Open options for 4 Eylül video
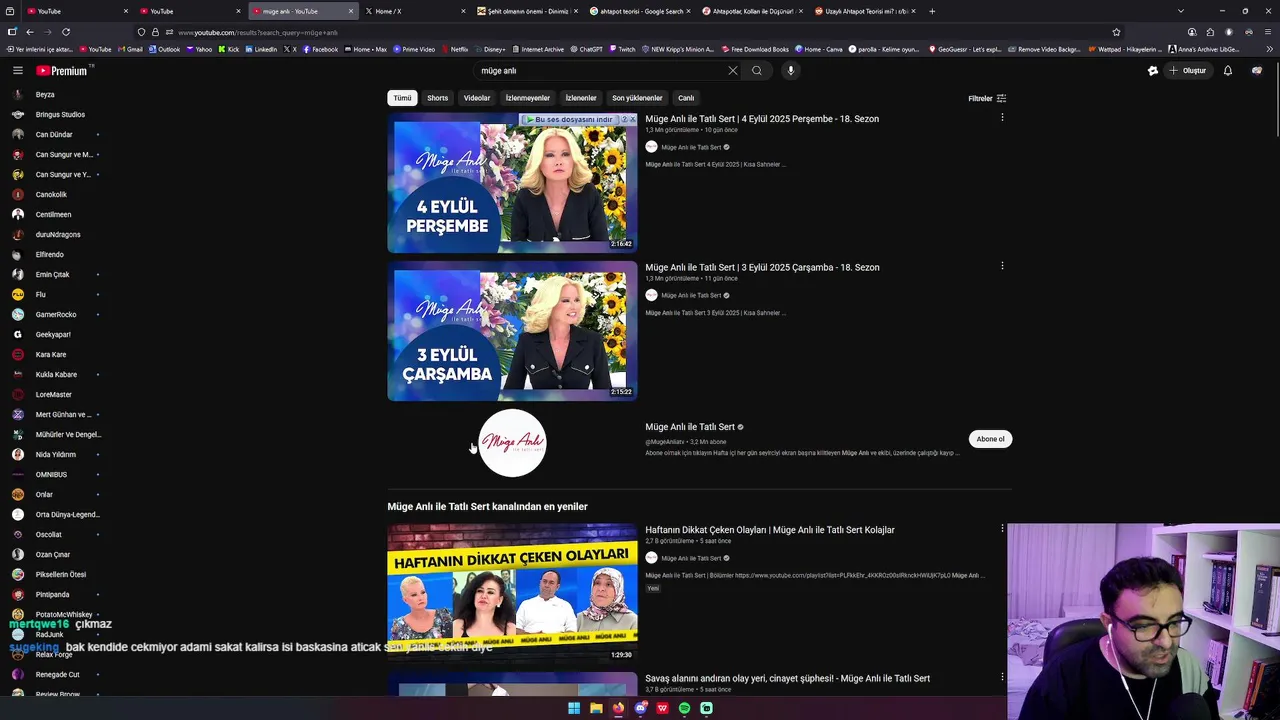Screen dimensions: 1280x720 1002,117
